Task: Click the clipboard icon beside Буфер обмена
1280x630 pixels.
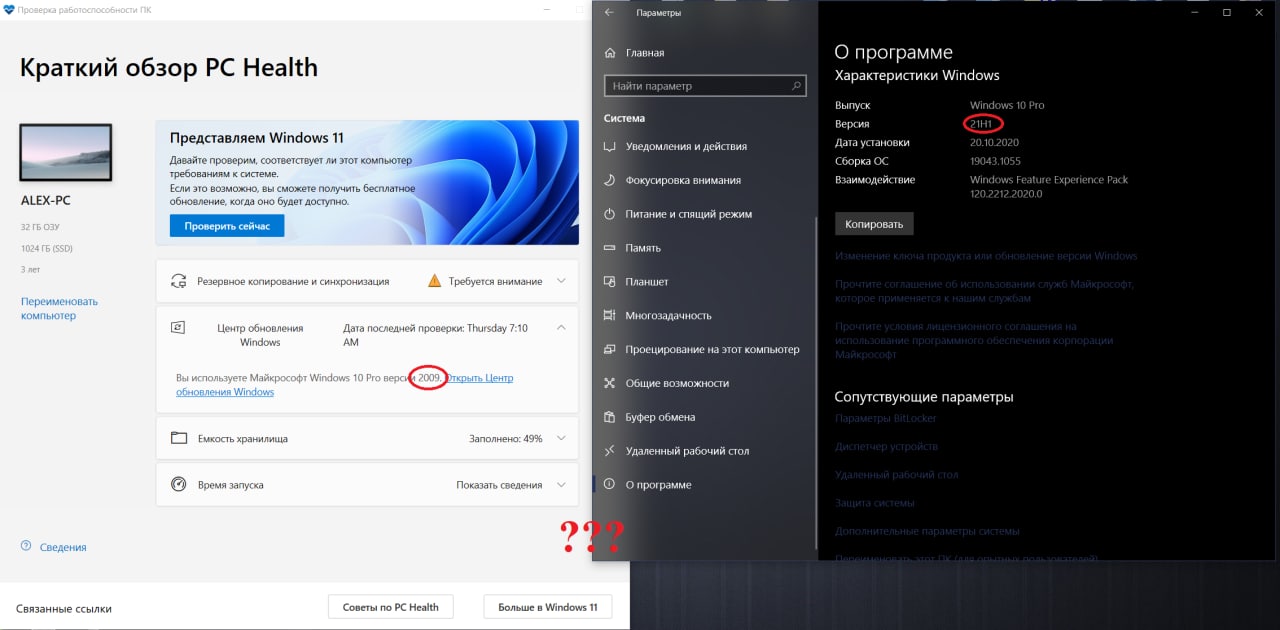Action: click(x=610, y=417)
